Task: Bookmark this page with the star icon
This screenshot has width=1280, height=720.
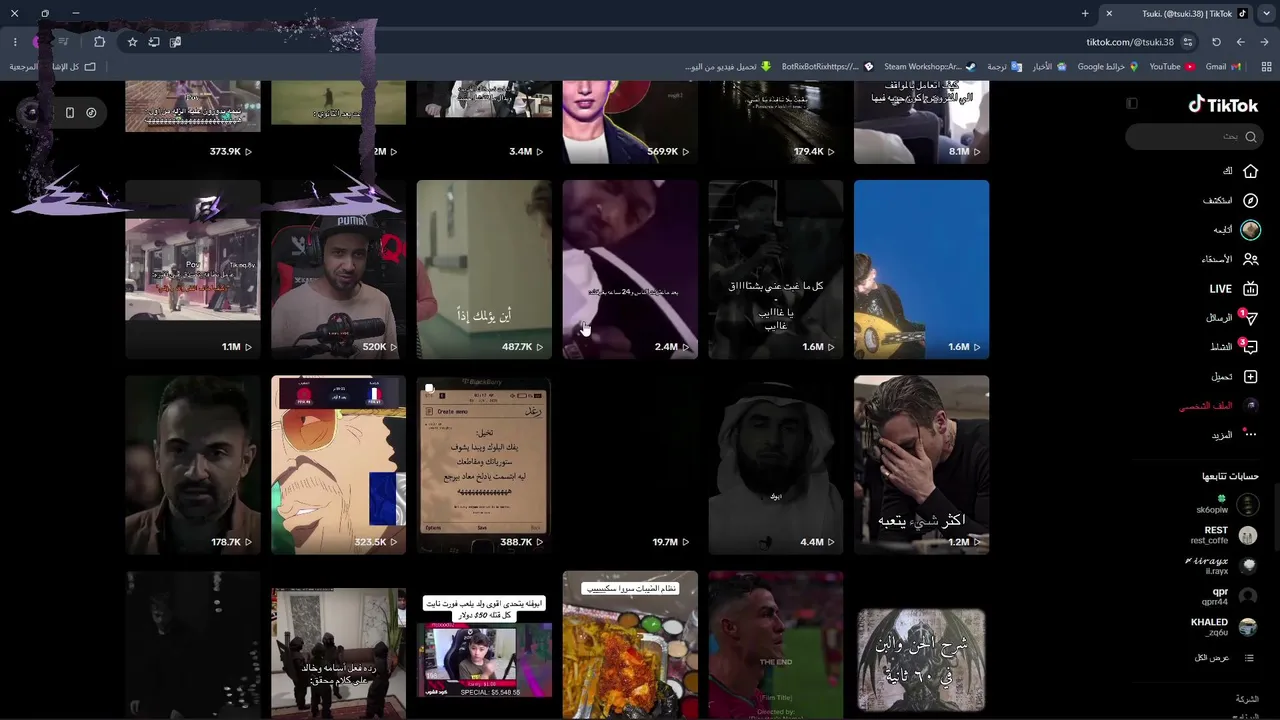Action: pos(132,42)
